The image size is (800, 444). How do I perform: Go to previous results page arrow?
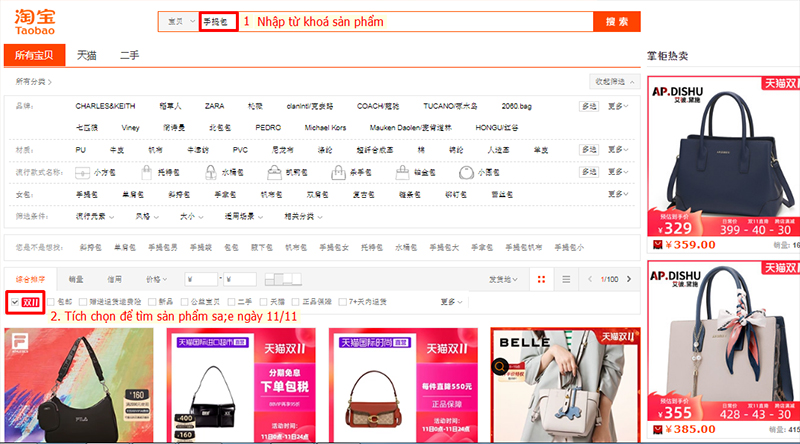pyautogui.click(x=590, y=279)
